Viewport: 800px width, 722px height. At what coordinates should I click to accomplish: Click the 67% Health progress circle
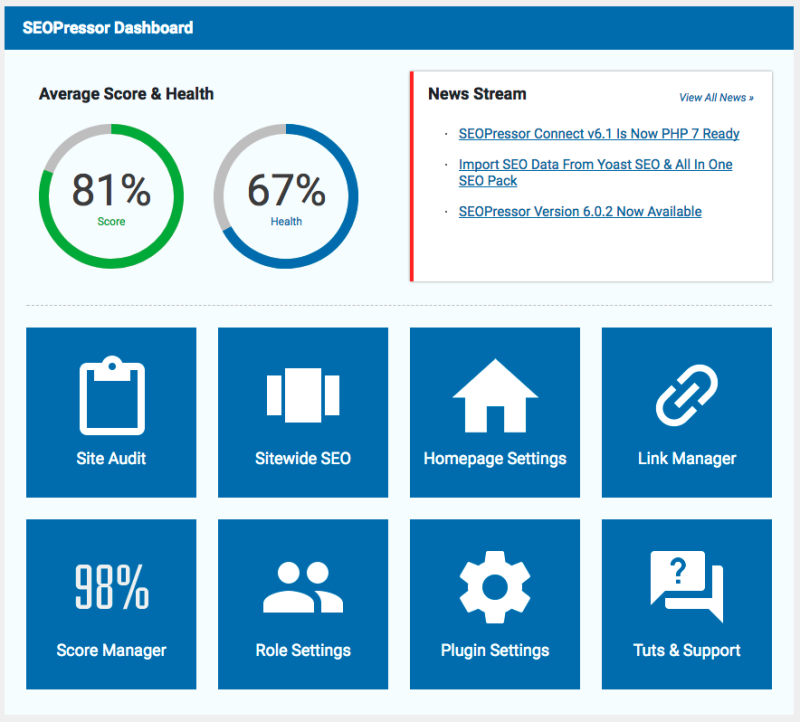[x=286, y=196]
